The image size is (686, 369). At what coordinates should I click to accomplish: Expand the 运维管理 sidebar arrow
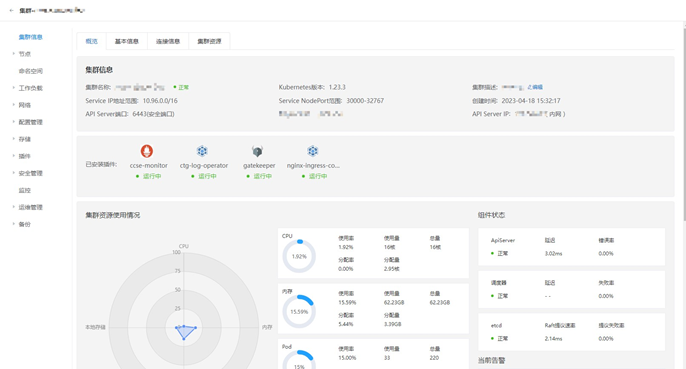tap(14, 207)
